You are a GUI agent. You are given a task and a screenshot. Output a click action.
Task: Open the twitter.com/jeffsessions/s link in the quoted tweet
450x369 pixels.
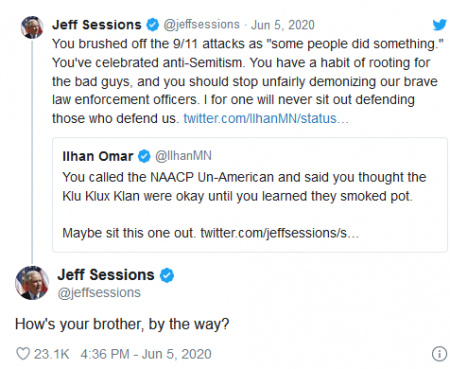click(279, 233)
